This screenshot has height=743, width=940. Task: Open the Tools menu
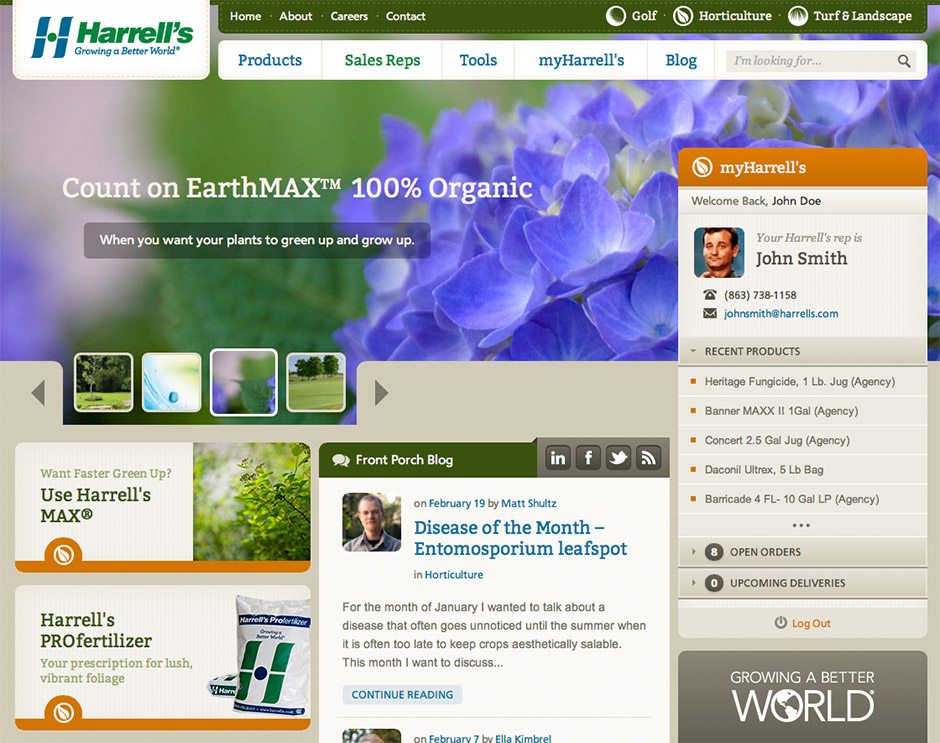(478, 60)
